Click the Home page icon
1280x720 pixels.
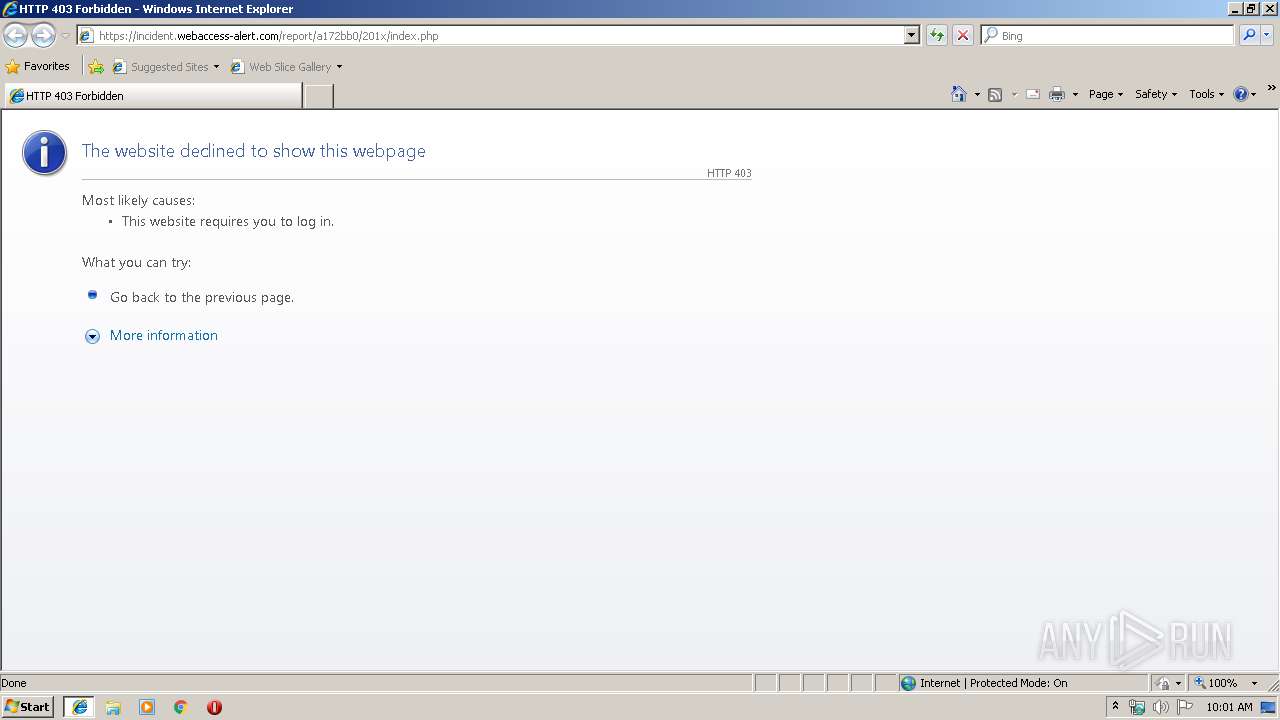(x=959, y=94)
